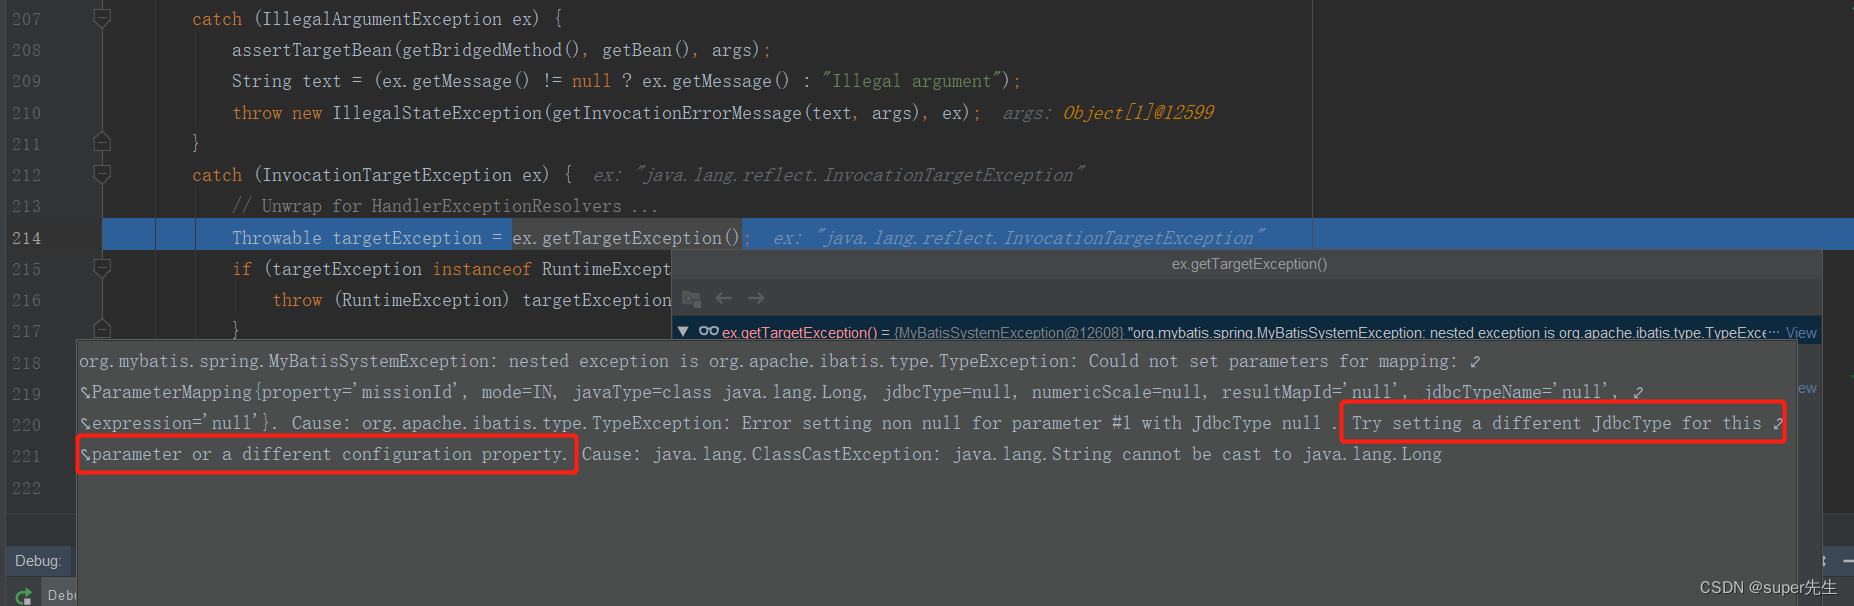The image size is (1854, 606).
Task: Open the truncated Debu tab
Action: tap(62, 595)
